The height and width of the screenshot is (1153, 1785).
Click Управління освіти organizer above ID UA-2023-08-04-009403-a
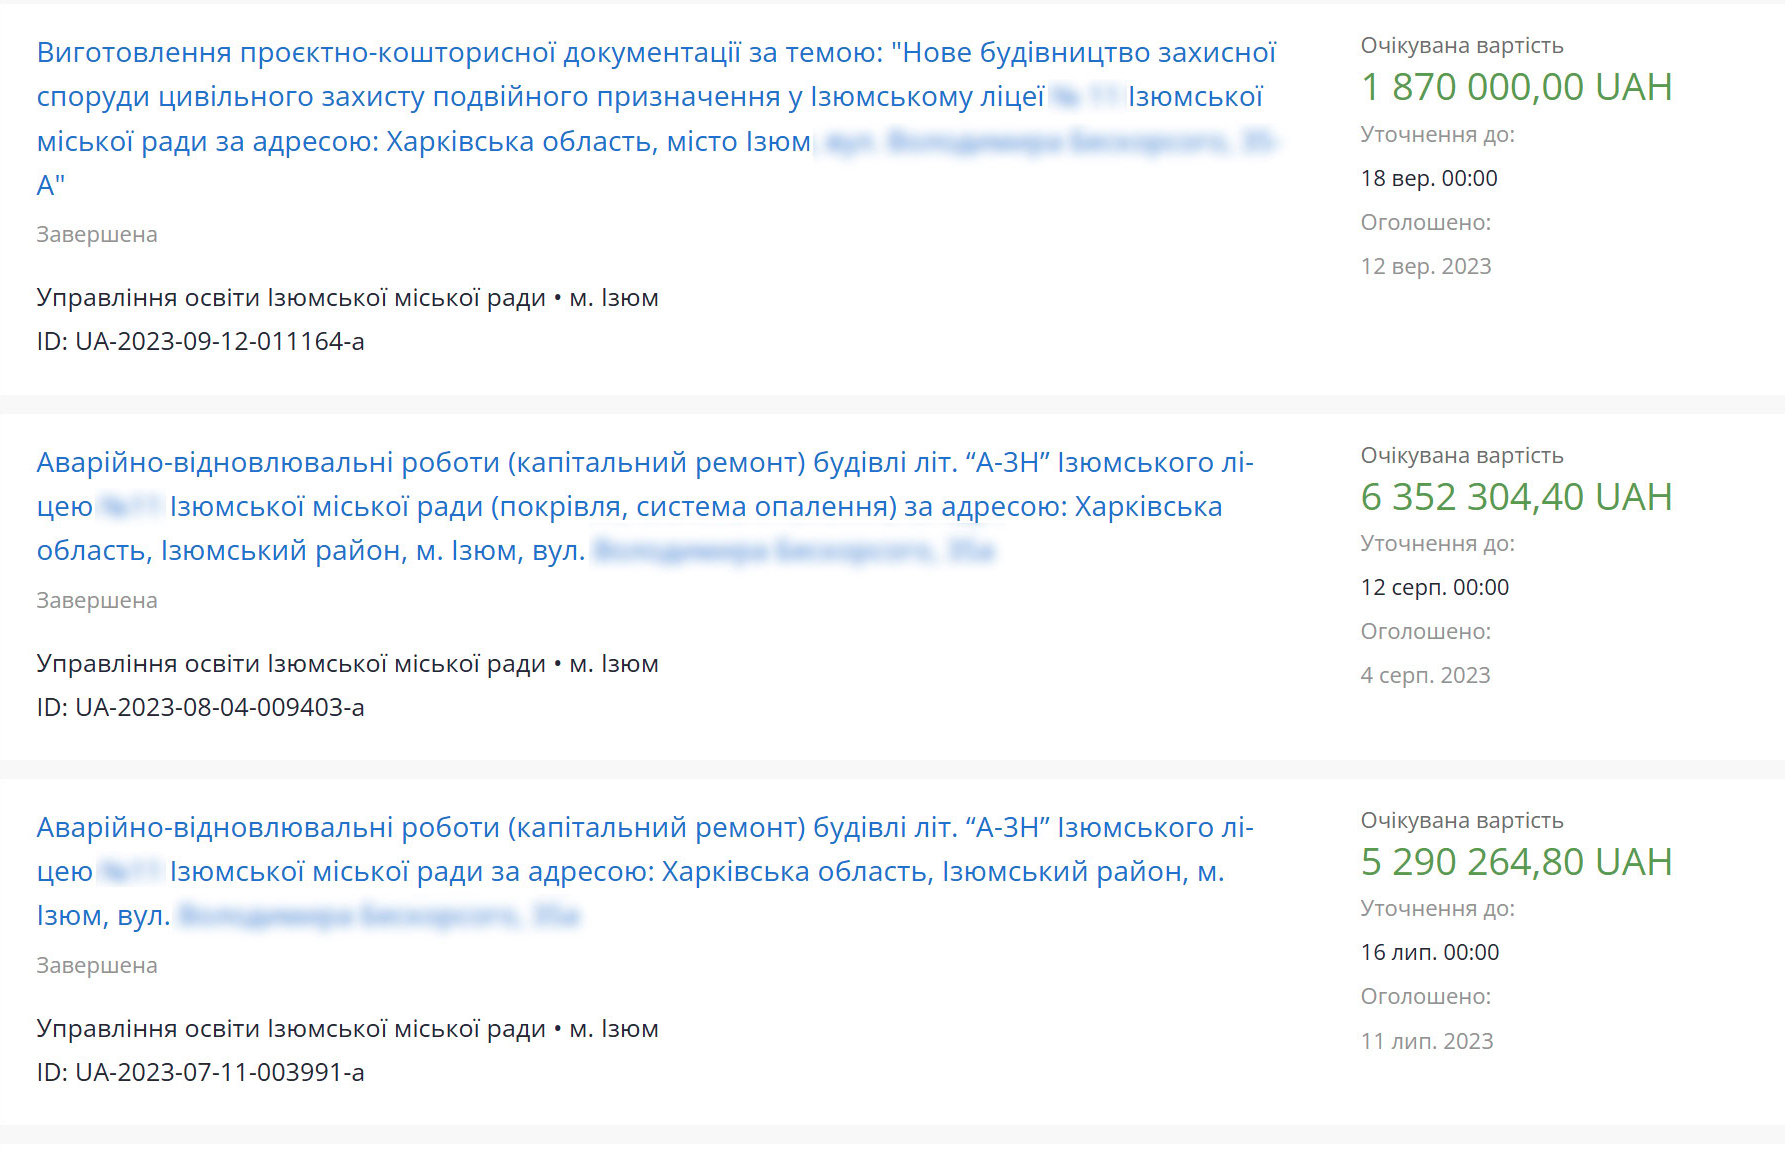(x=290, y=664)
